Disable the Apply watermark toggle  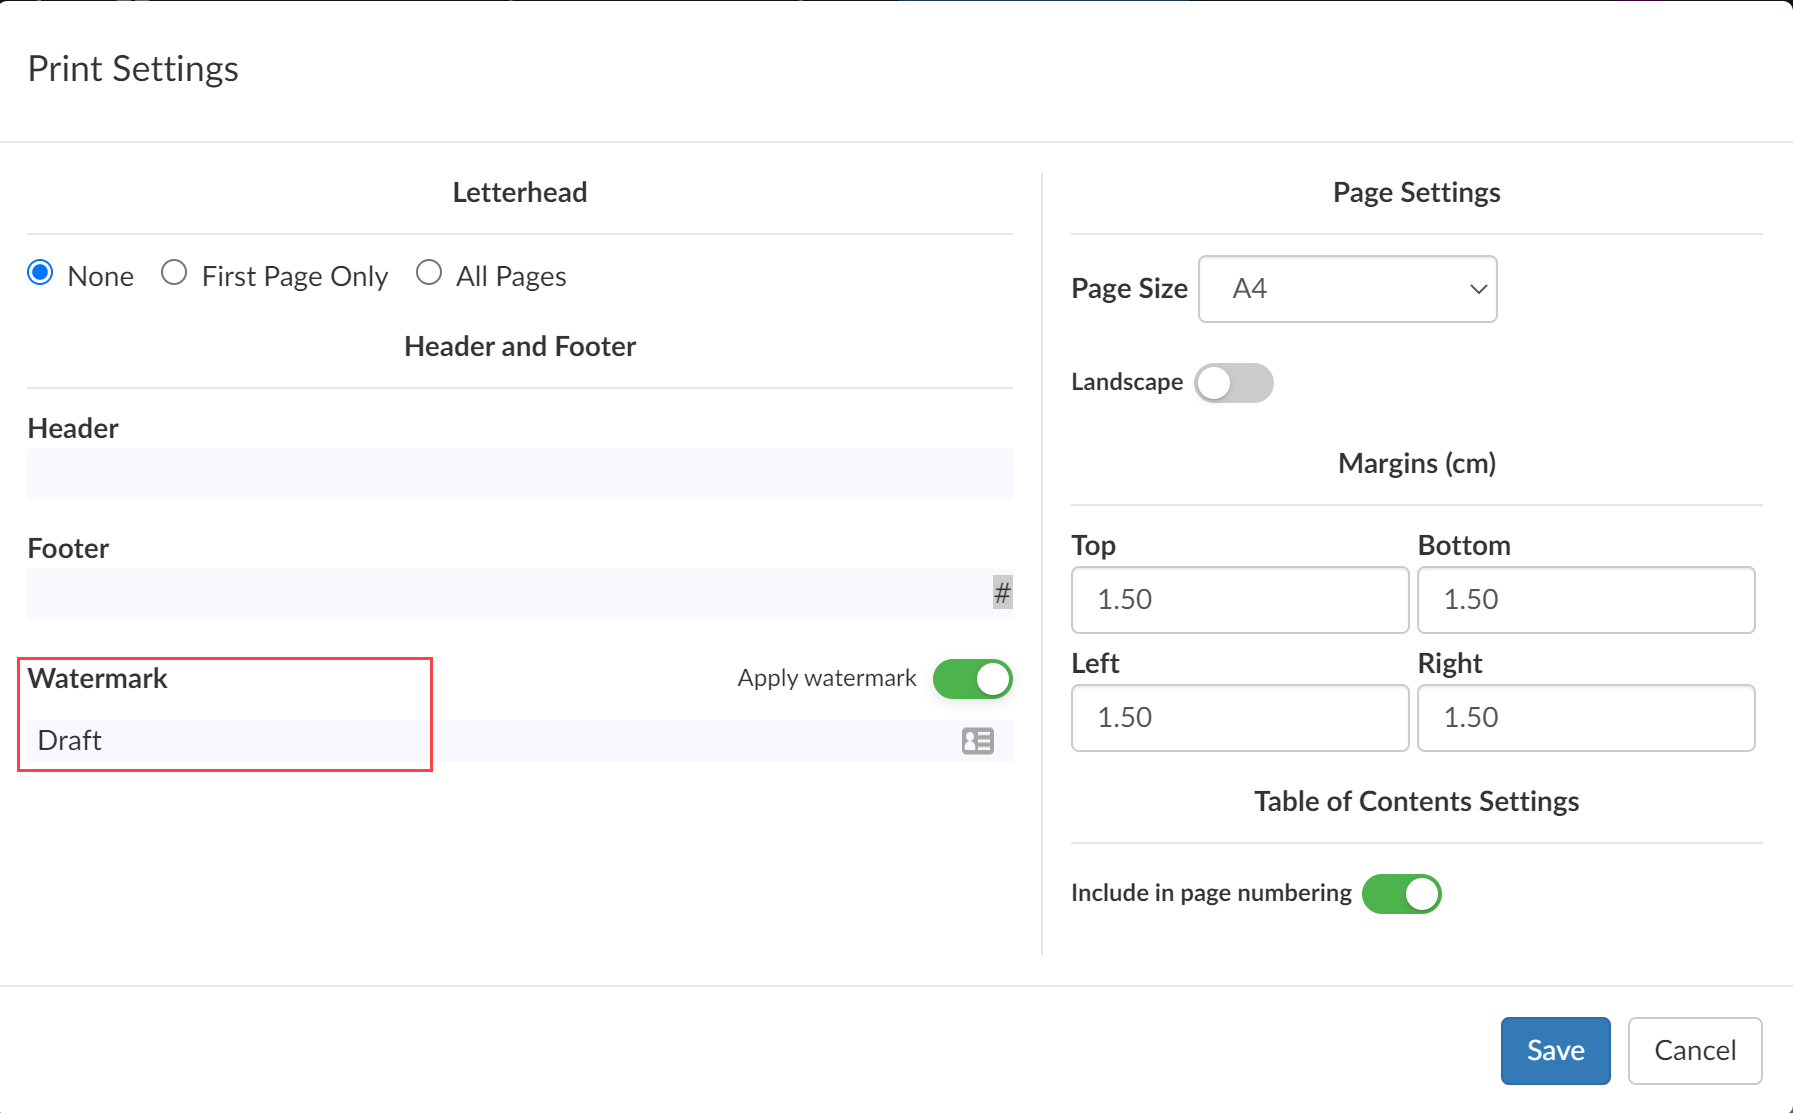pos(972,679)
